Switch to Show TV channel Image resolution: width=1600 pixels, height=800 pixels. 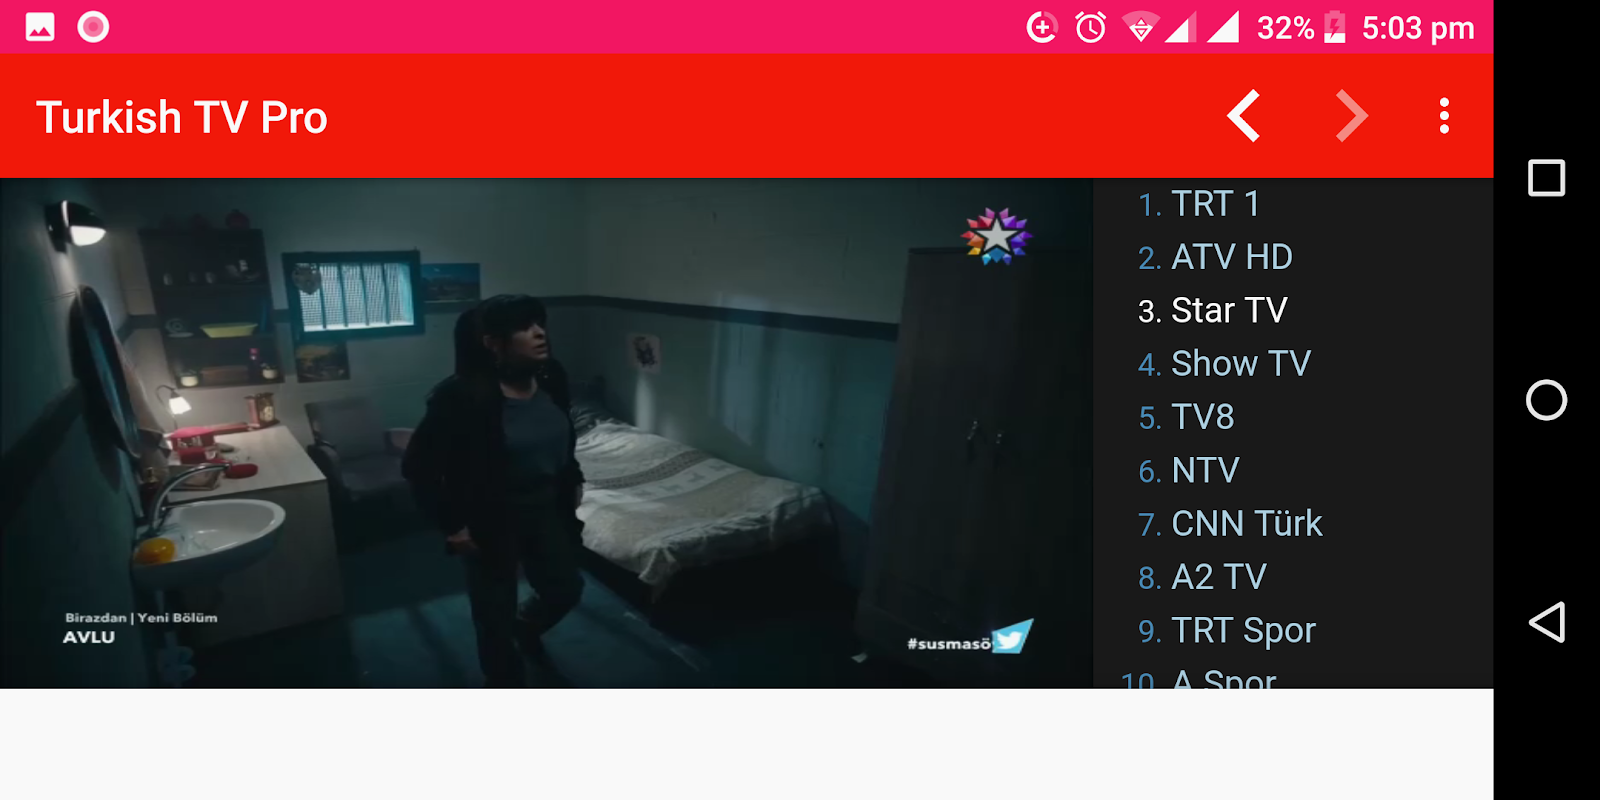coord(1224,364)
